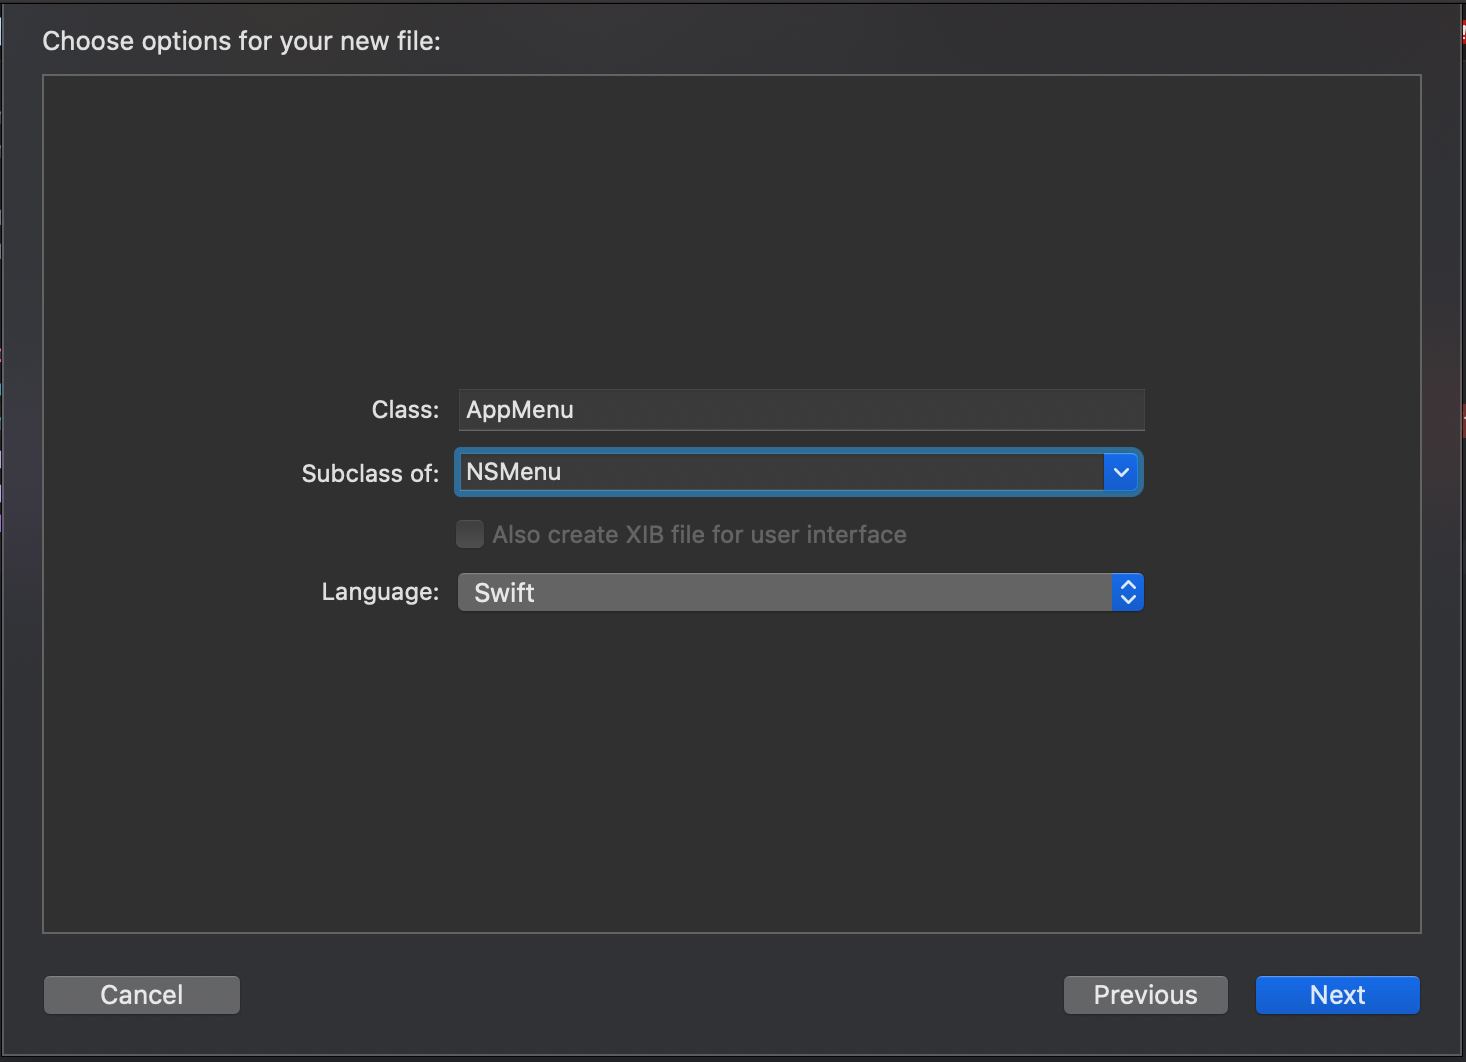This screenshot has height=1062, width=1466.
Task: Click the Class: field label
Action: pyautogui.click(x=404, y=410)
